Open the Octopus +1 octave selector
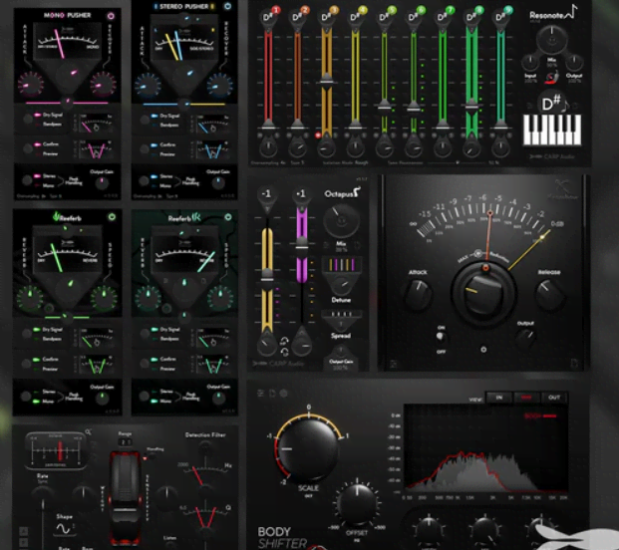This screenshot has height=550, width=619. click(300, 194)
